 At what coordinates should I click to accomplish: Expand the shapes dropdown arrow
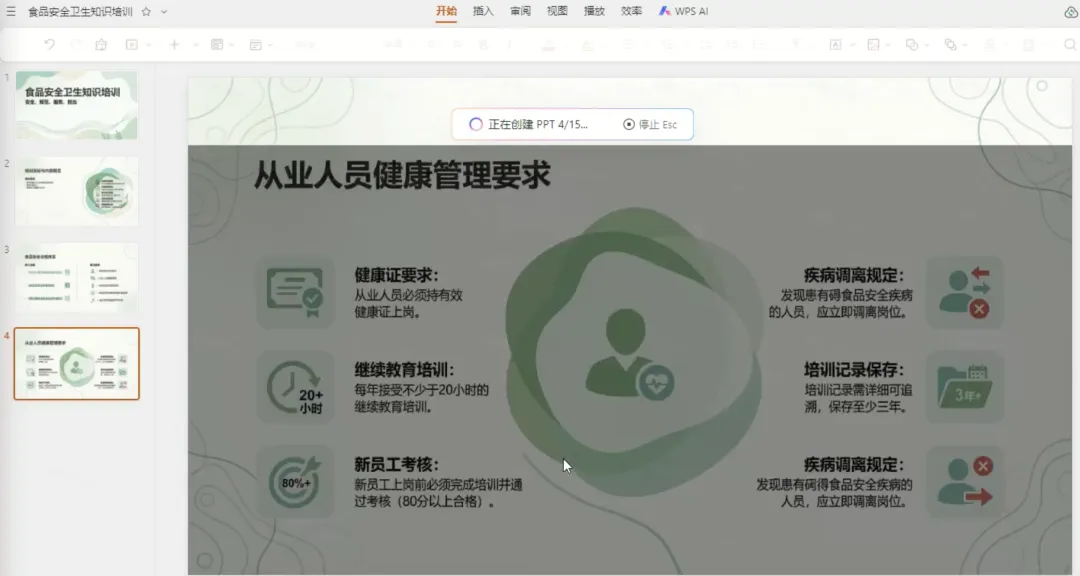(927, 45)
